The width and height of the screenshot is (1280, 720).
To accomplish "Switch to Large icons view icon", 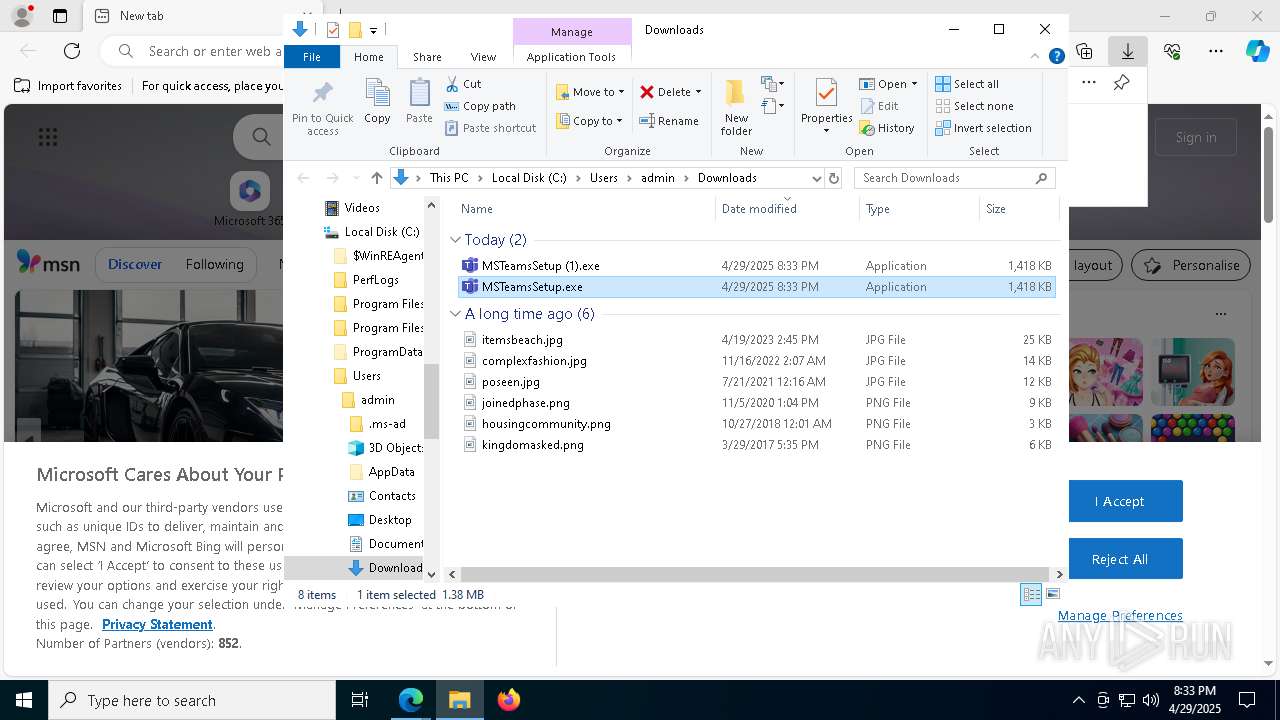I will (1052, 594).
